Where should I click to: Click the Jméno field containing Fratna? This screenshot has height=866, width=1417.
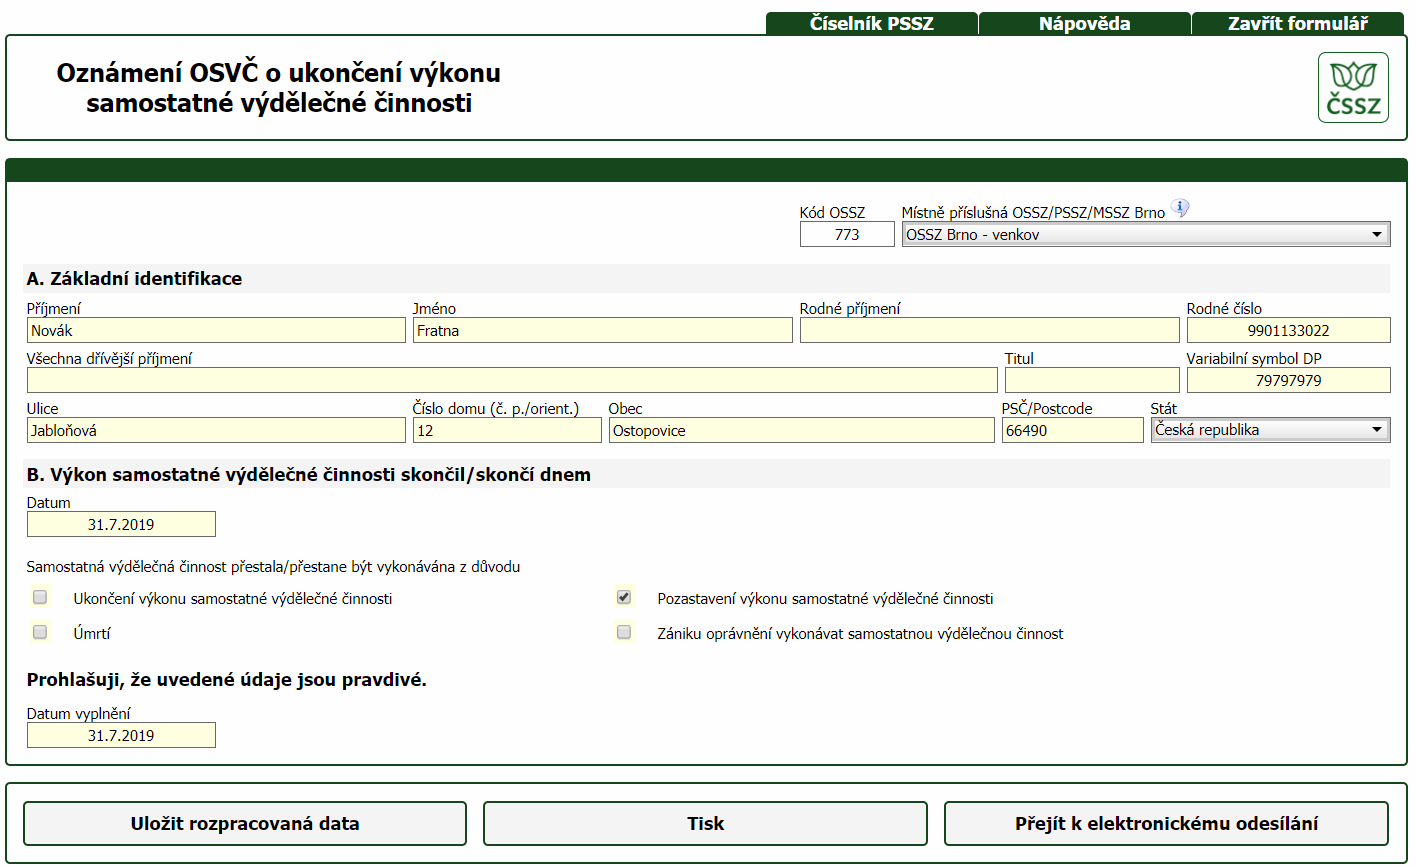click(x=603, y=330)
